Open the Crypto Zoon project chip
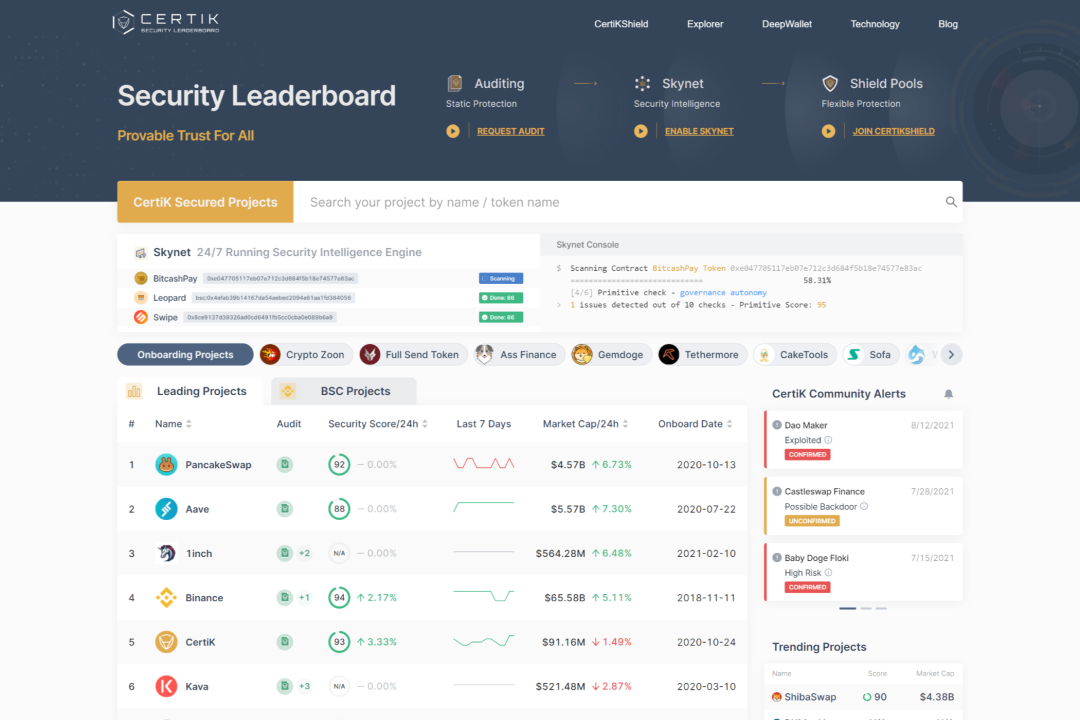 click(306, 355)
